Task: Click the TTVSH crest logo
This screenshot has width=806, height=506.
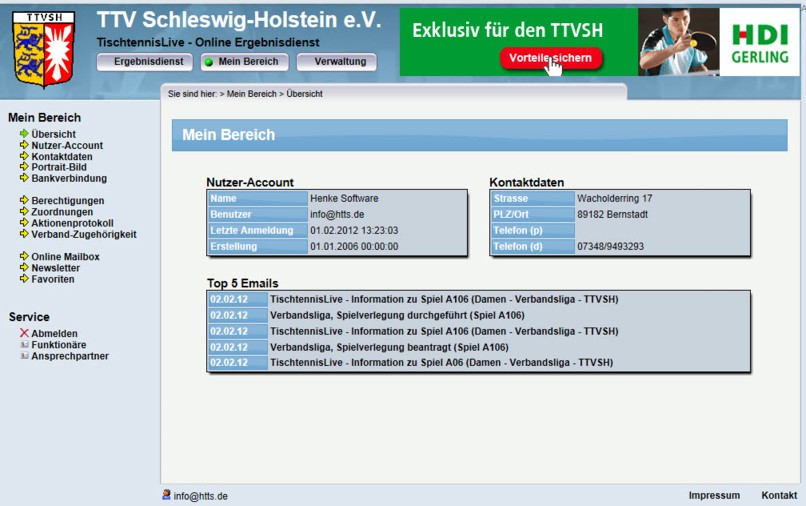Action: pyautogui.click(x=43, y=50)
